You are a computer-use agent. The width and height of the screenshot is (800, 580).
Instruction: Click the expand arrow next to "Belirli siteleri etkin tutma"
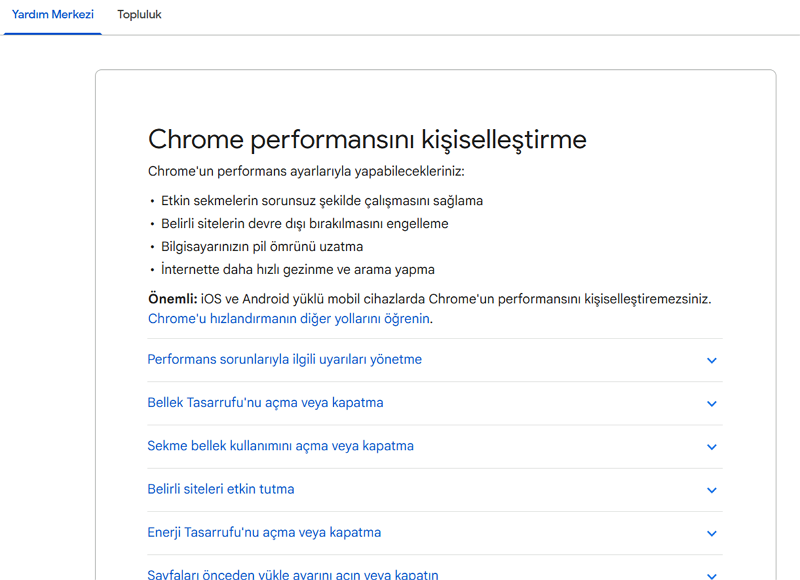(x=712, y=490)
